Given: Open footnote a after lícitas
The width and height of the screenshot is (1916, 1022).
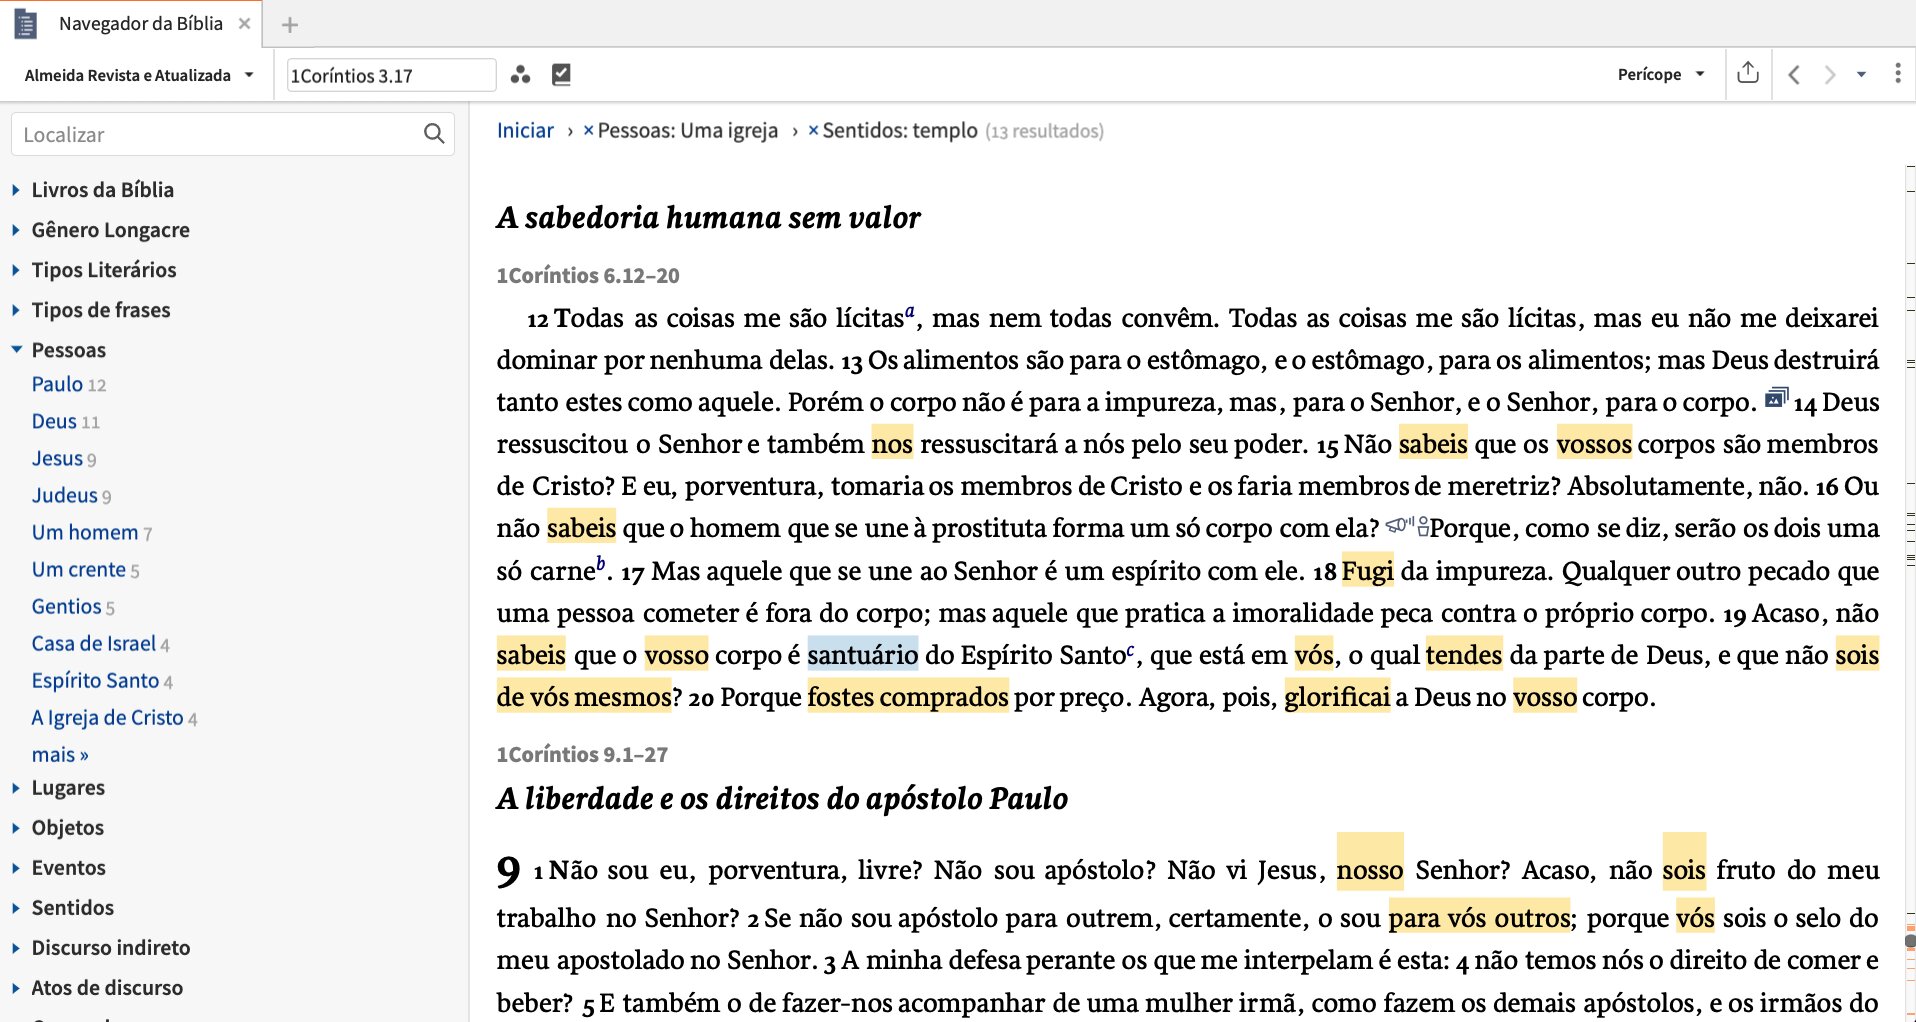Looking at the screenshot, I should 910,311.
